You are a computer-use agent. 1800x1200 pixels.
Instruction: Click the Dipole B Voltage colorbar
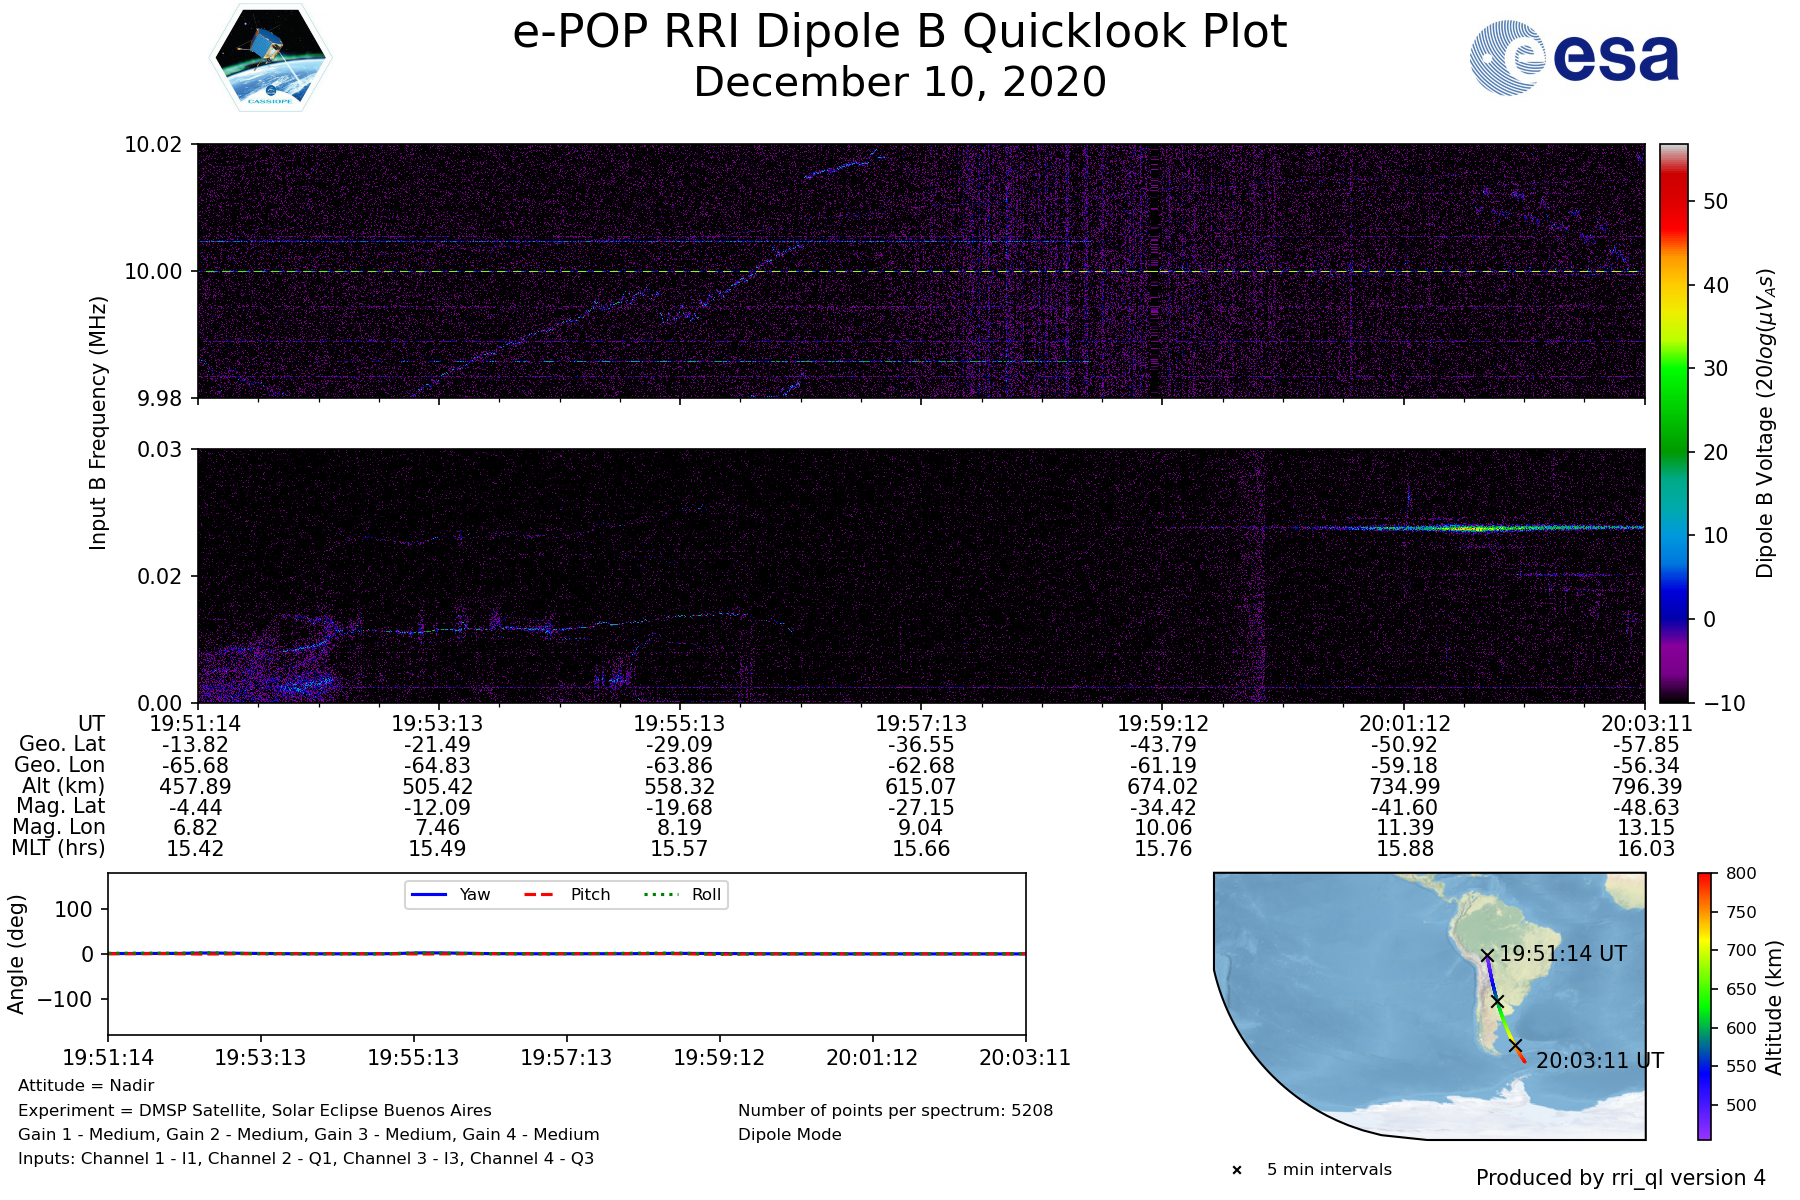pos(1673,423)
